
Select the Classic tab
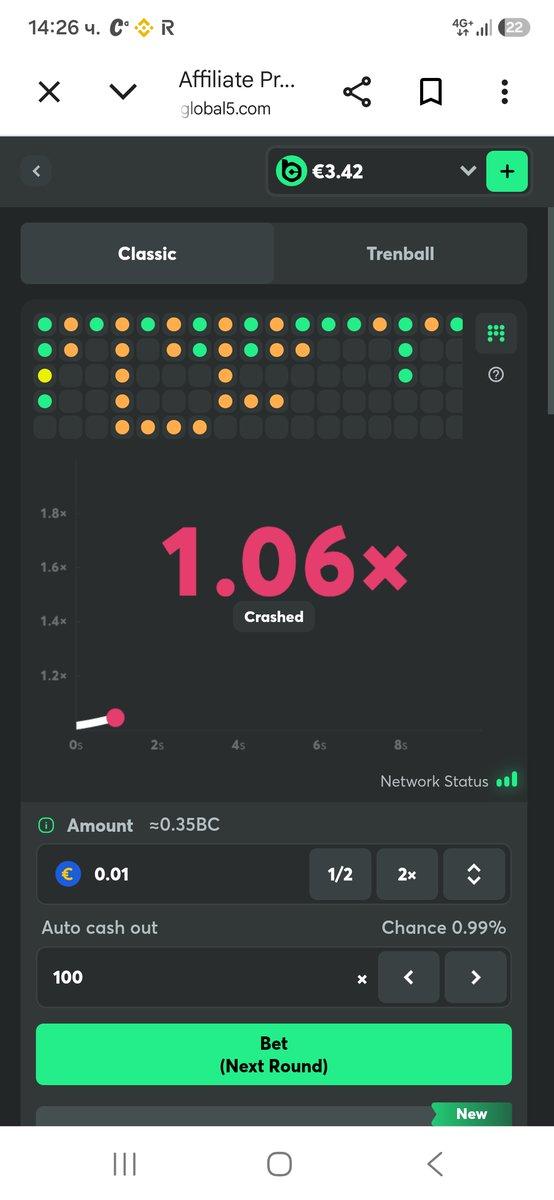pos(147,254)
